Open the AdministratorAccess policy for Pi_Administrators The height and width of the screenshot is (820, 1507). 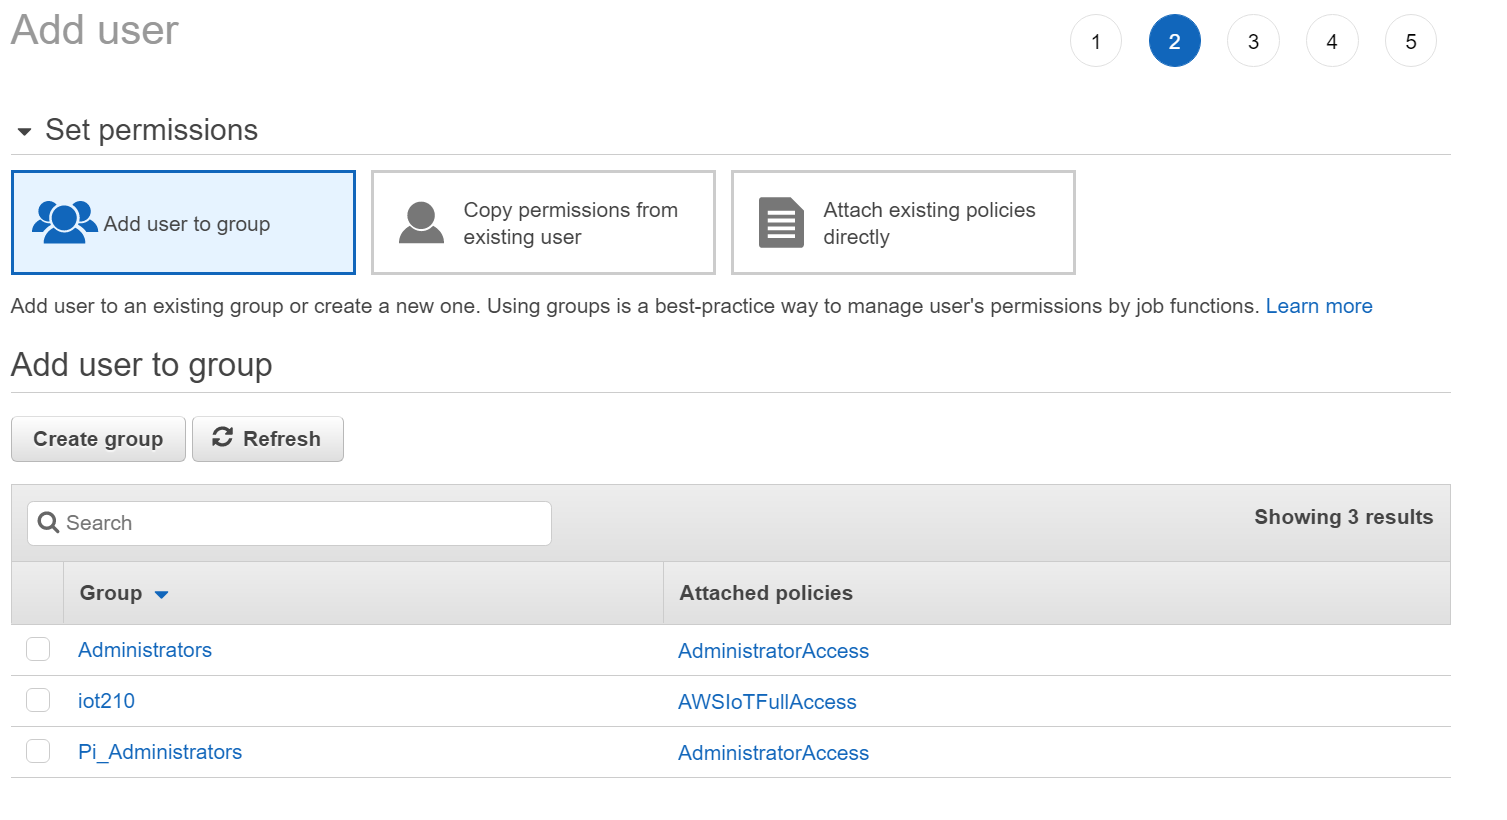(x=772, y=752)
